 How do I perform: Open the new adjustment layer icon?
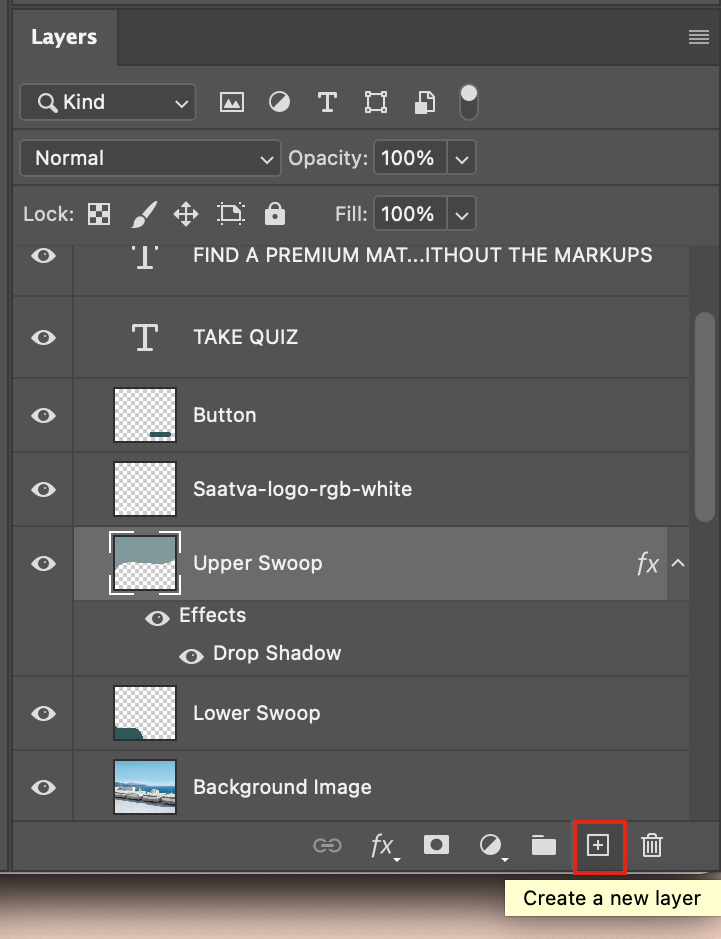click(493, 846)
